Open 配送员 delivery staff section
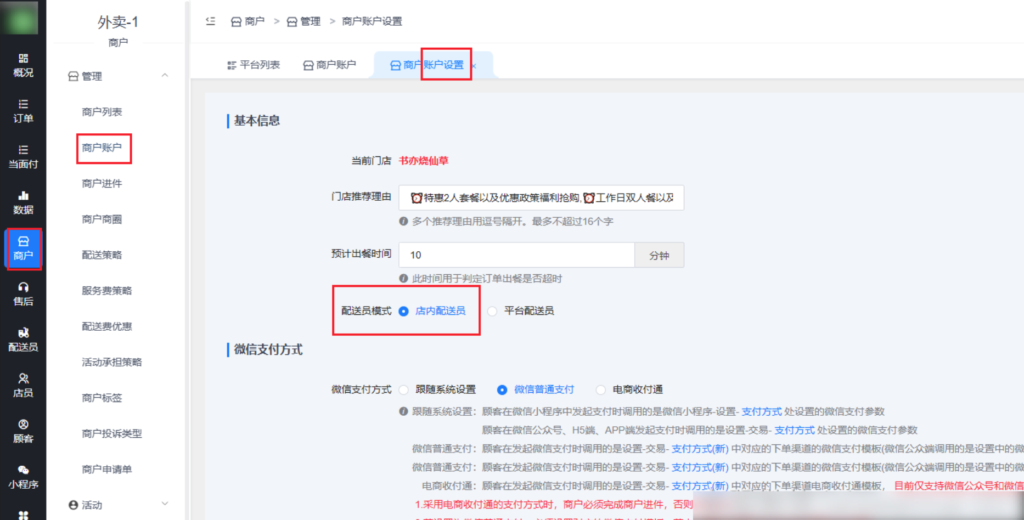The width and height of the screenshot is (1024, 520). (x=23, y=339)
